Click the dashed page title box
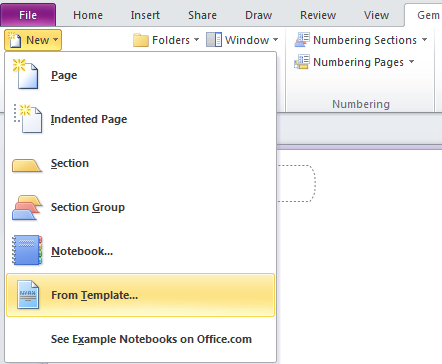The image size is (442, 364). 296,183
